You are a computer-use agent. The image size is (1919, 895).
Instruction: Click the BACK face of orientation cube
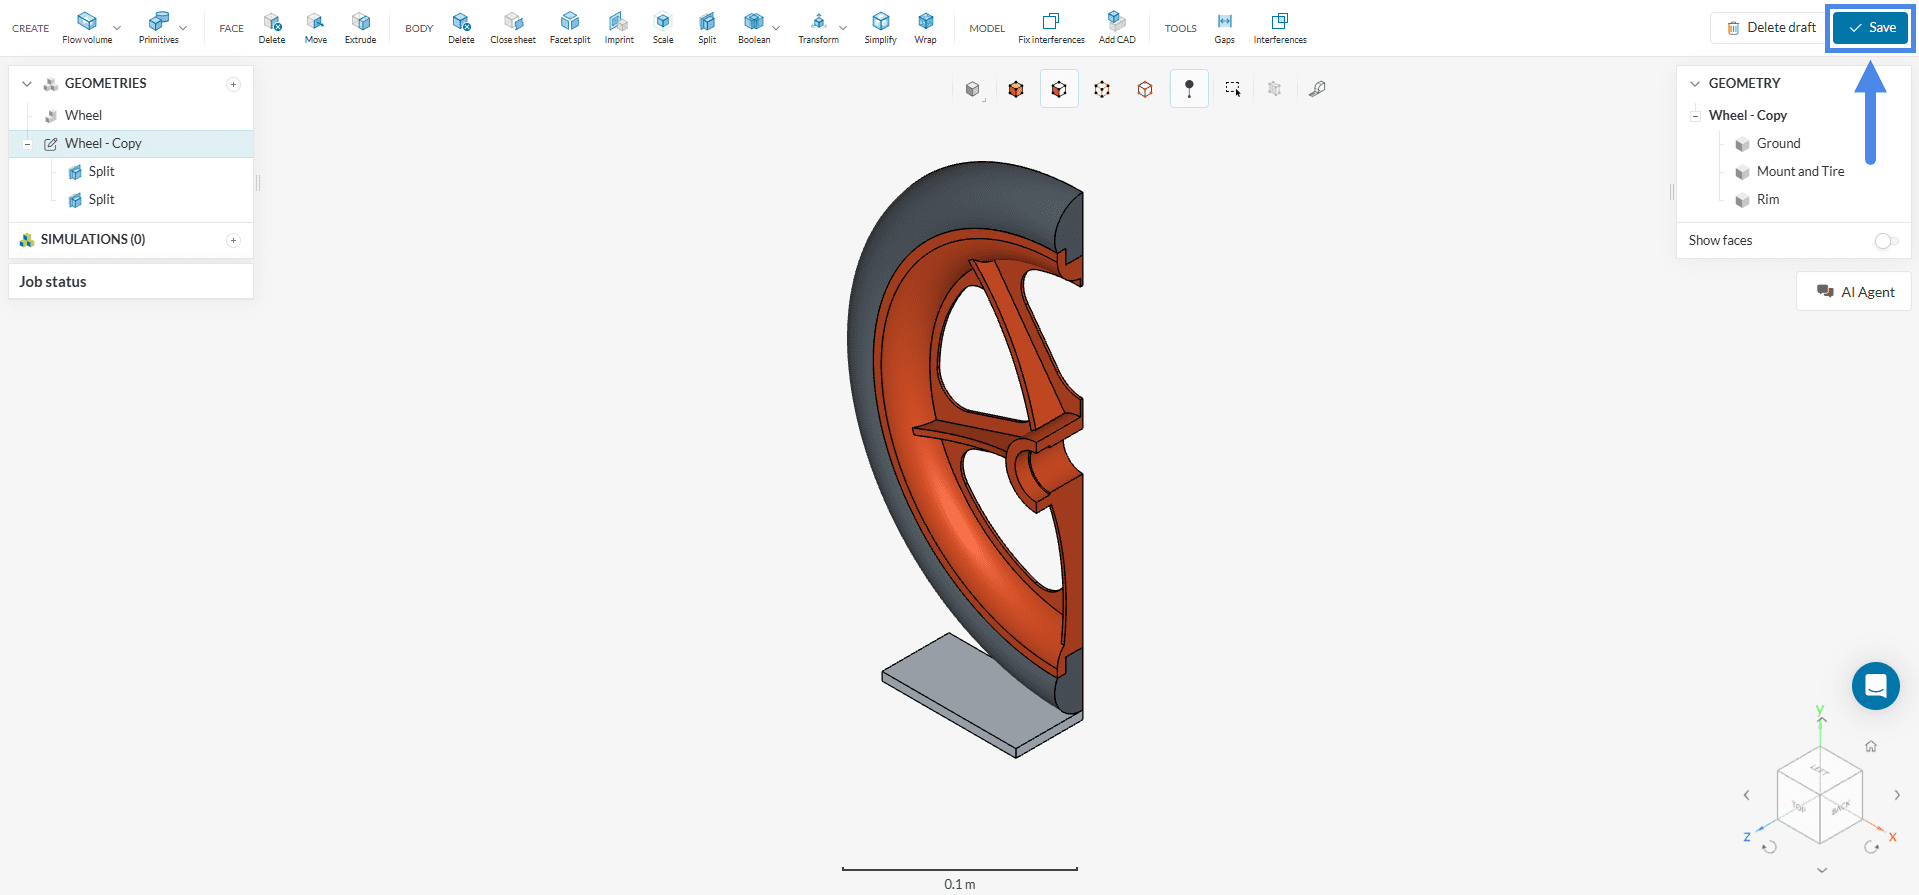pyautogui.click(x=1840, y=807)
